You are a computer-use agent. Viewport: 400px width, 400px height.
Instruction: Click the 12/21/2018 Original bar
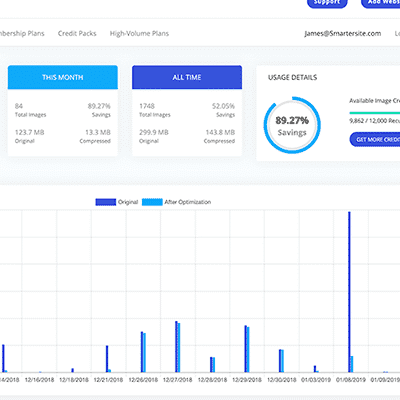107,359
